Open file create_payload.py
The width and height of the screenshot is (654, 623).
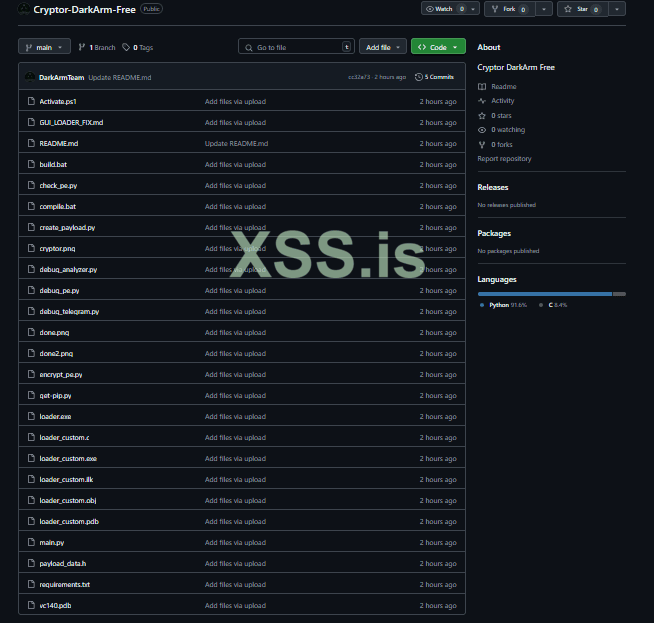(x=67, y=228)
